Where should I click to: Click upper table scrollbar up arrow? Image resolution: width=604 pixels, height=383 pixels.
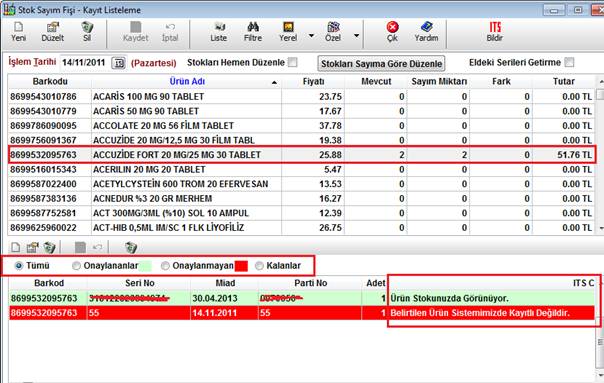click(601, 81)
